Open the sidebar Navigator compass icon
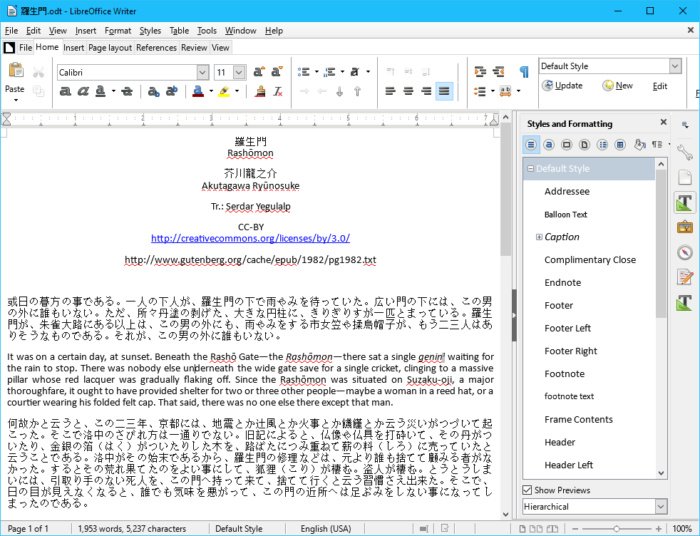700x536 pixels. (684, 252)
